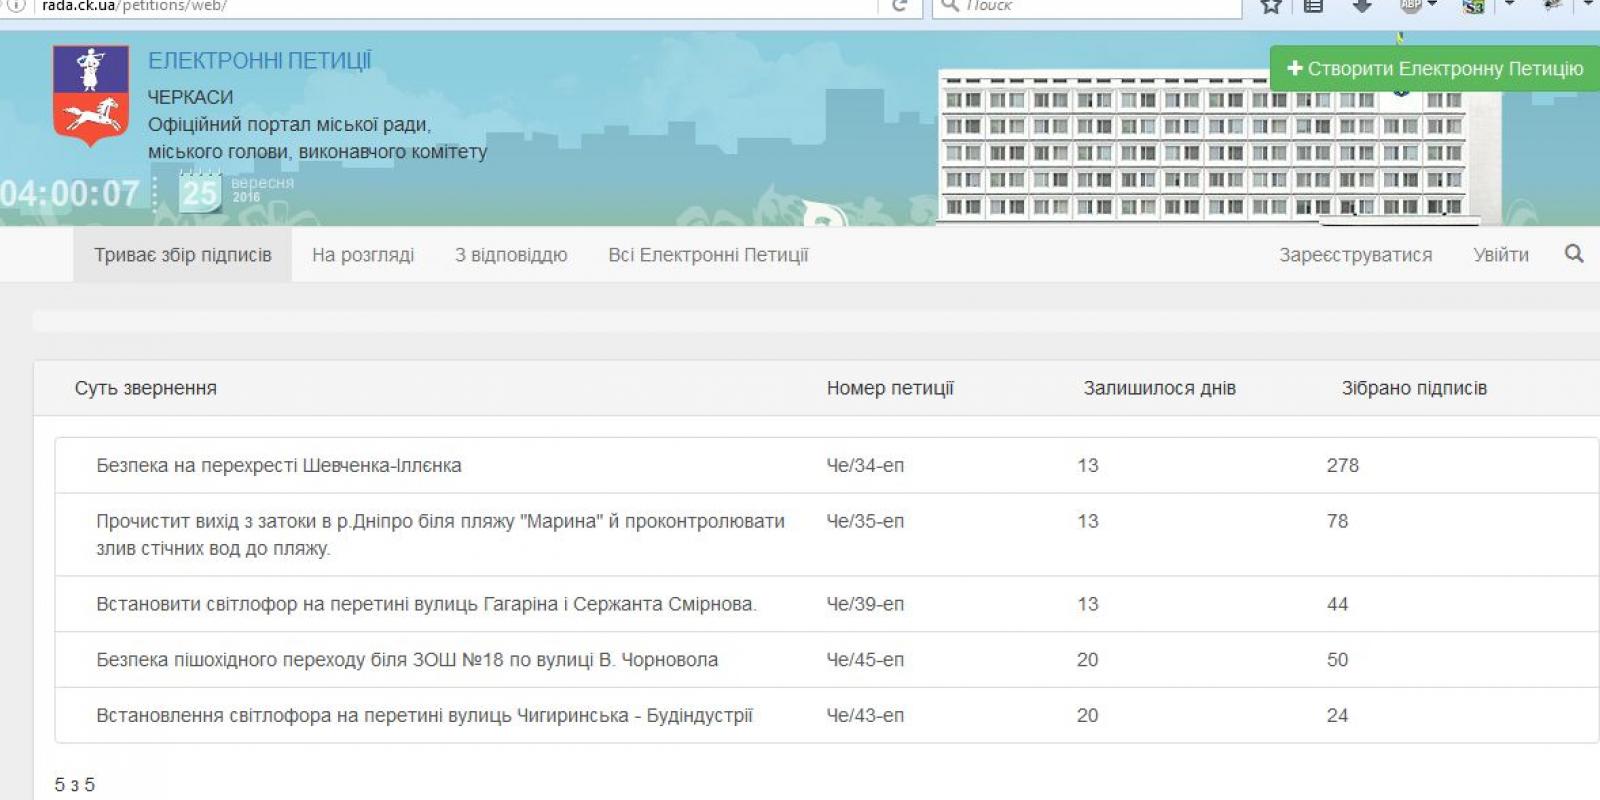Open site search via the magnifier icon
Viewport: 1600px width, 800px height.
click(x=1573, y=254)
